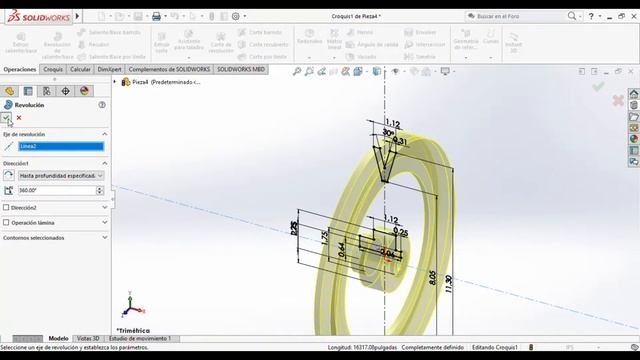Accept the Revolución feature with green checkmark
This screenshot has width=640, height=360.
6,118
